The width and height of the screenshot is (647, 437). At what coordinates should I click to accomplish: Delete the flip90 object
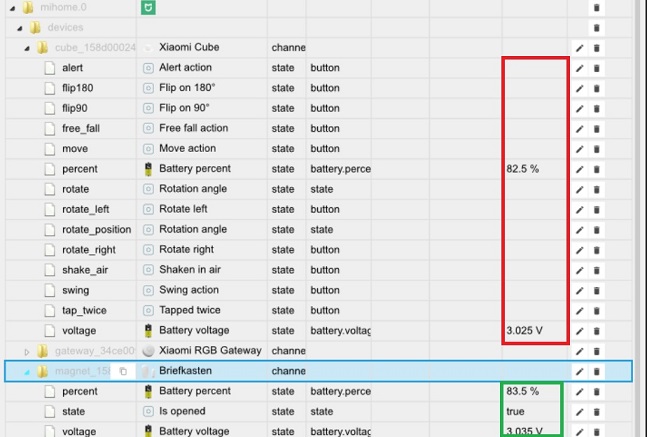click(597, 109)
